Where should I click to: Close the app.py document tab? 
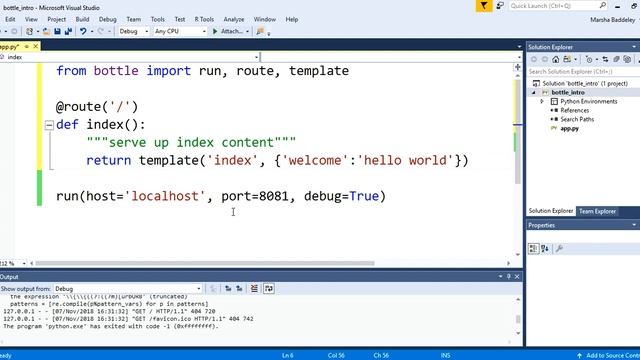coord(36,47)
